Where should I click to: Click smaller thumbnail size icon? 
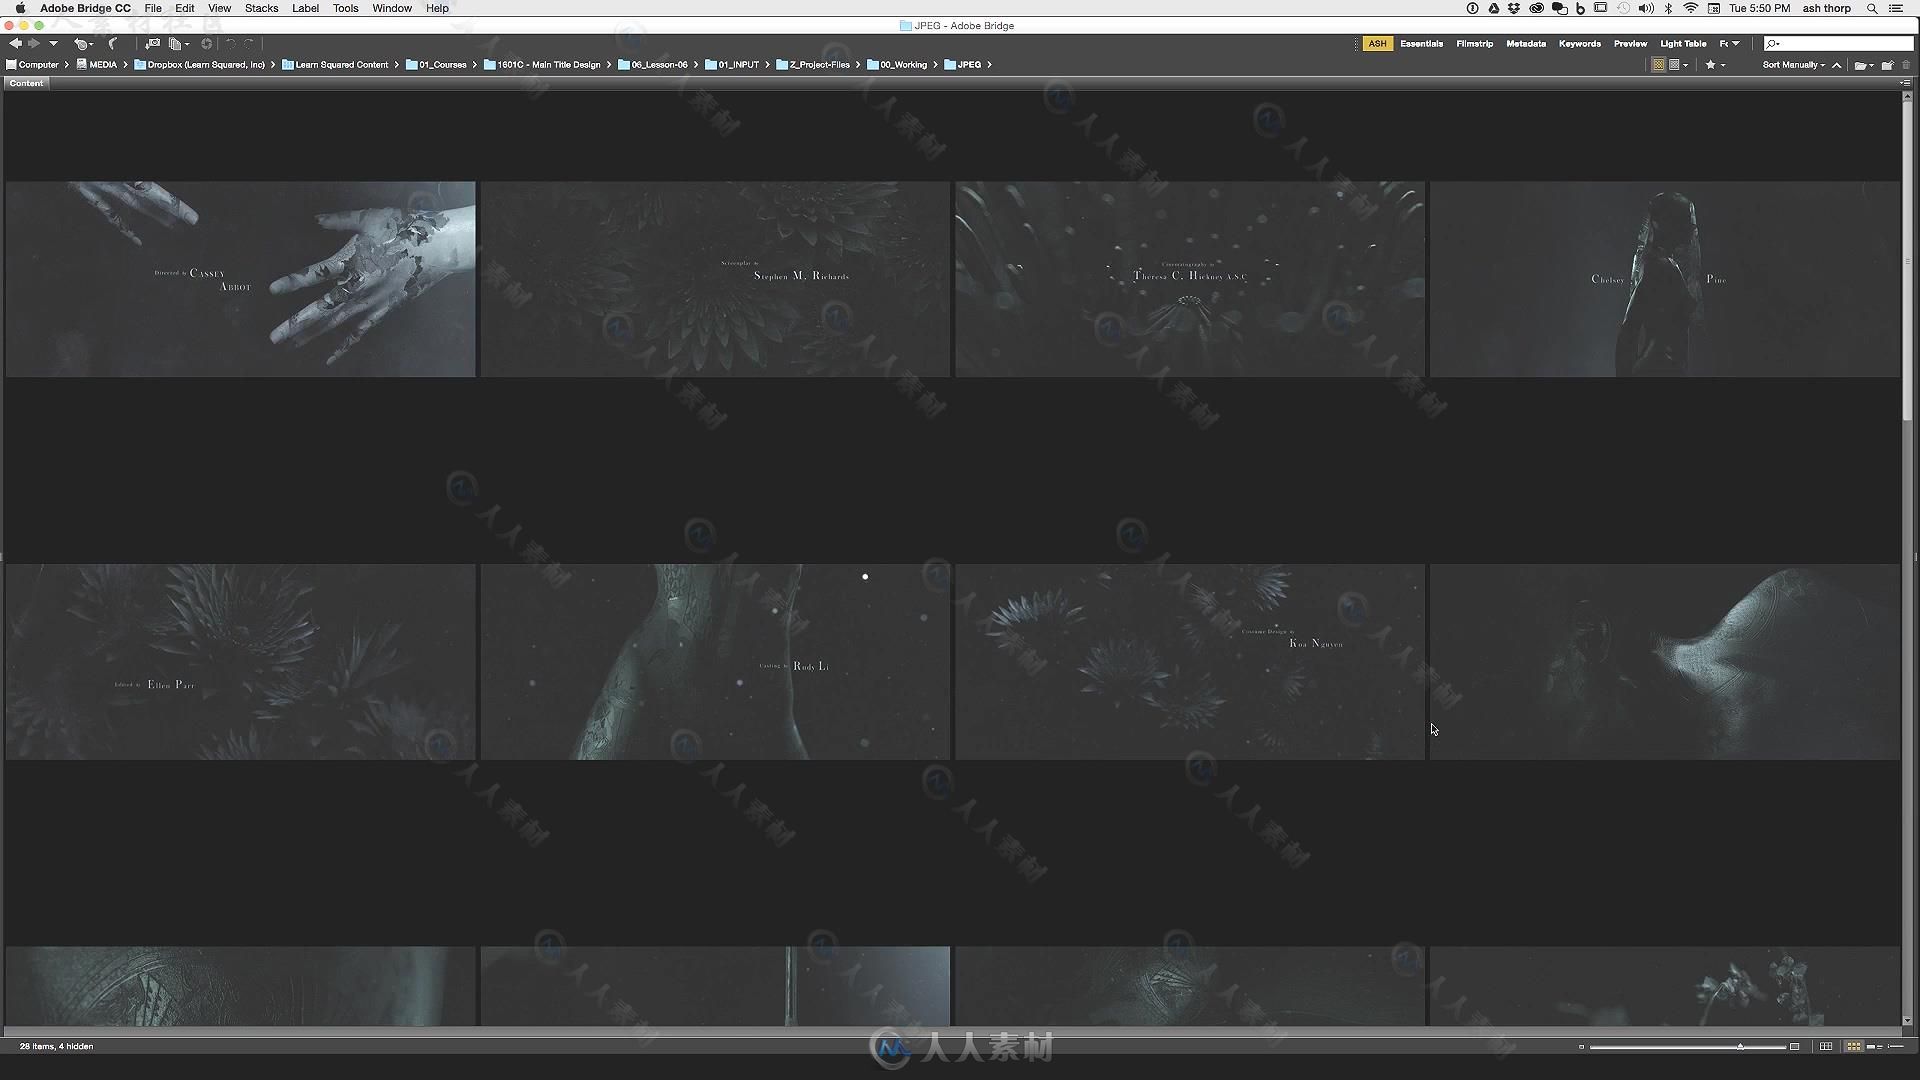pyautogui.click(x=1581, y=1047)
